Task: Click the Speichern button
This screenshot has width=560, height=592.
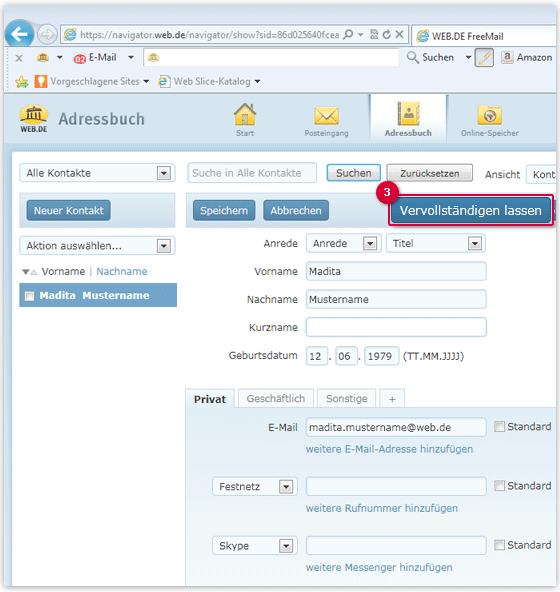Action: point(224,210)
